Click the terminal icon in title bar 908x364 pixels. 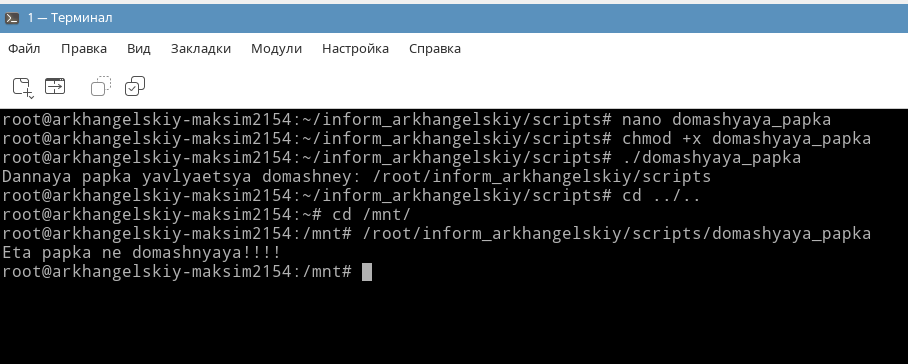(x=12, y=19)
